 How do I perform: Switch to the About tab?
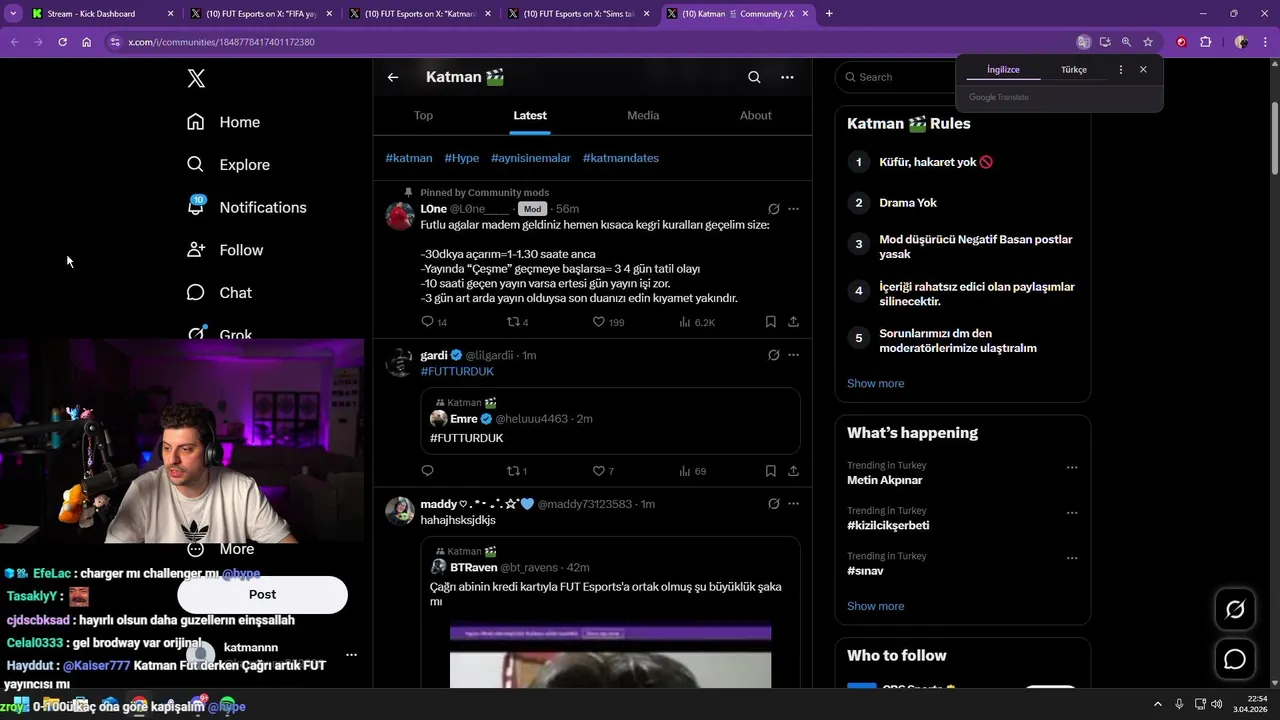coord(756,115)
